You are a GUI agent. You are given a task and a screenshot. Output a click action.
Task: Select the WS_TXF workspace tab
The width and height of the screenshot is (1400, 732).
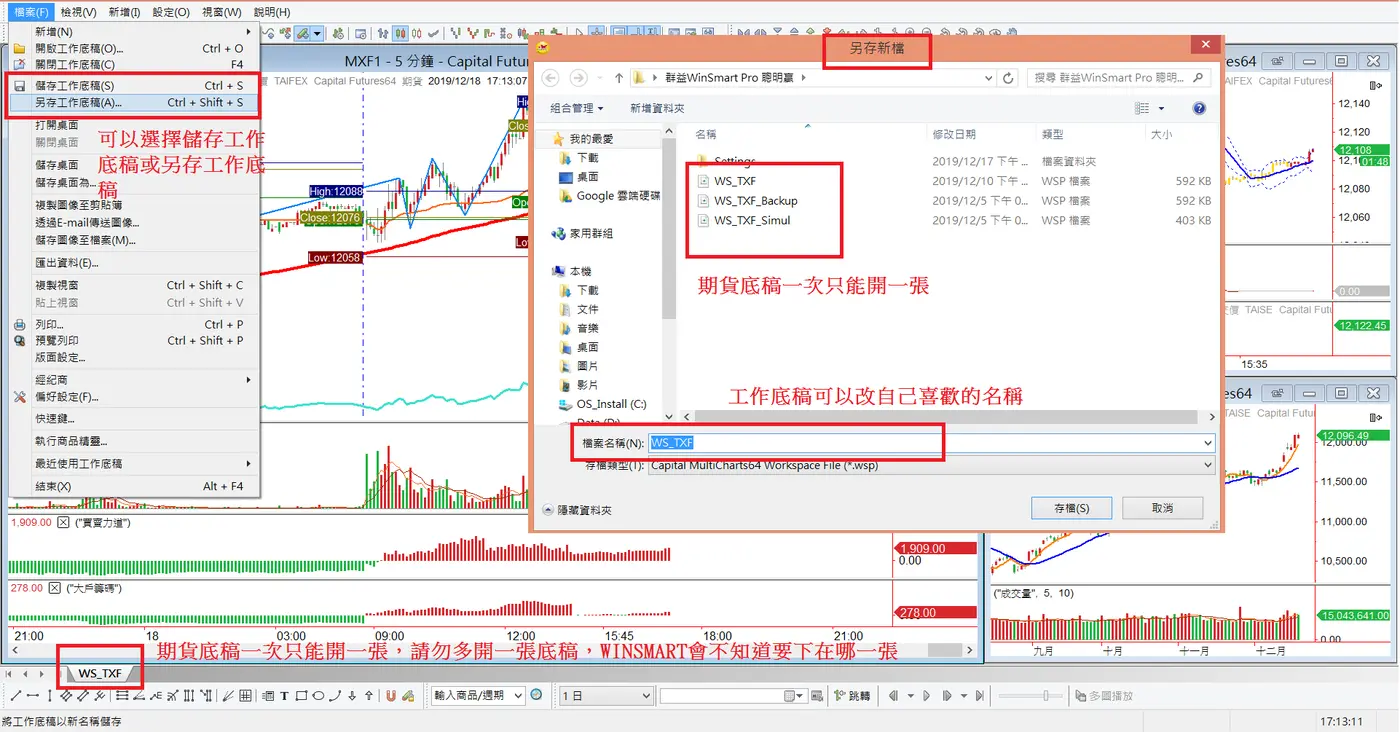(x=100, y=674)
